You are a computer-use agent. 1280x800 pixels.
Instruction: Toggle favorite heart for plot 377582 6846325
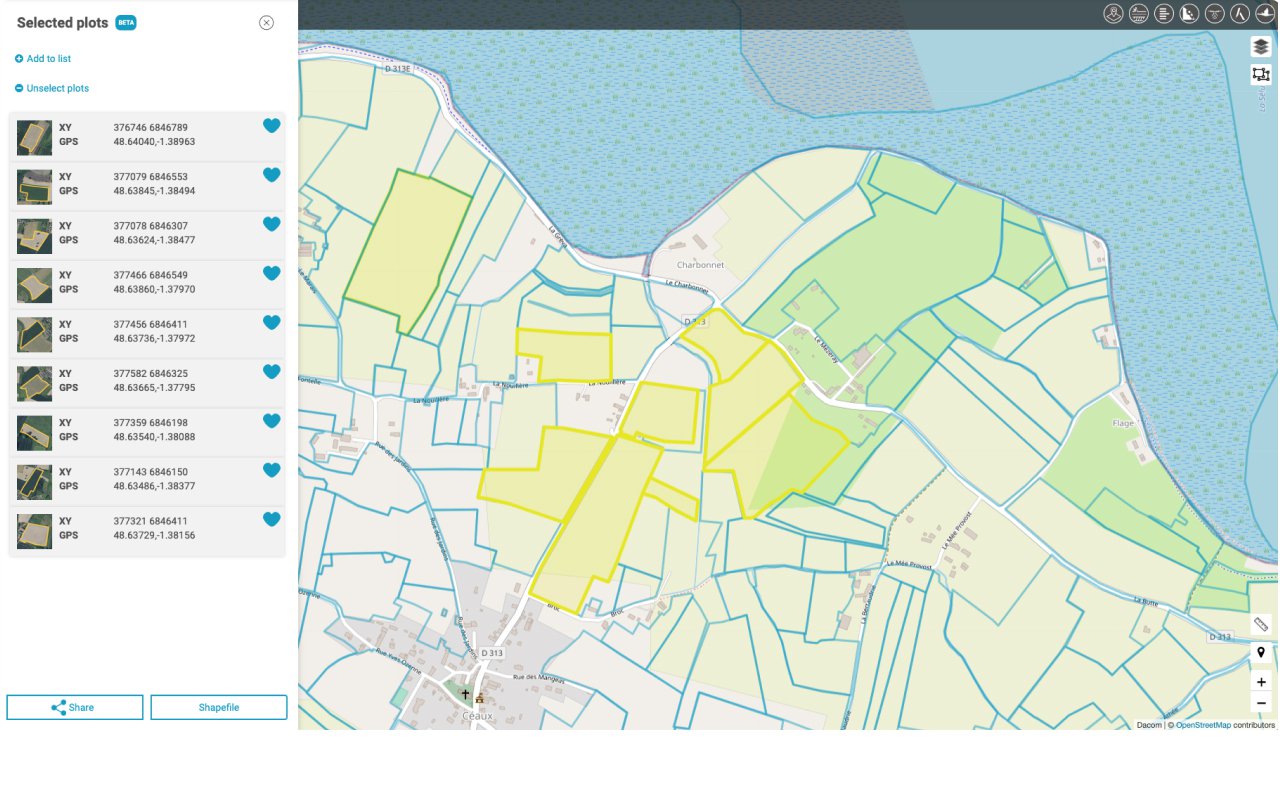click(271, 371)
